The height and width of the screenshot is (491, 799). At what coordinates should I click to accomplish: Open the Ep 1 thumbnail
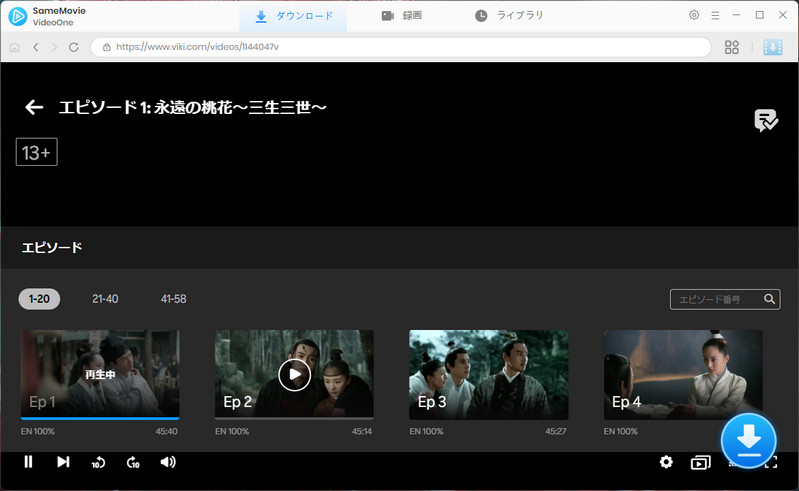[100, 374]
